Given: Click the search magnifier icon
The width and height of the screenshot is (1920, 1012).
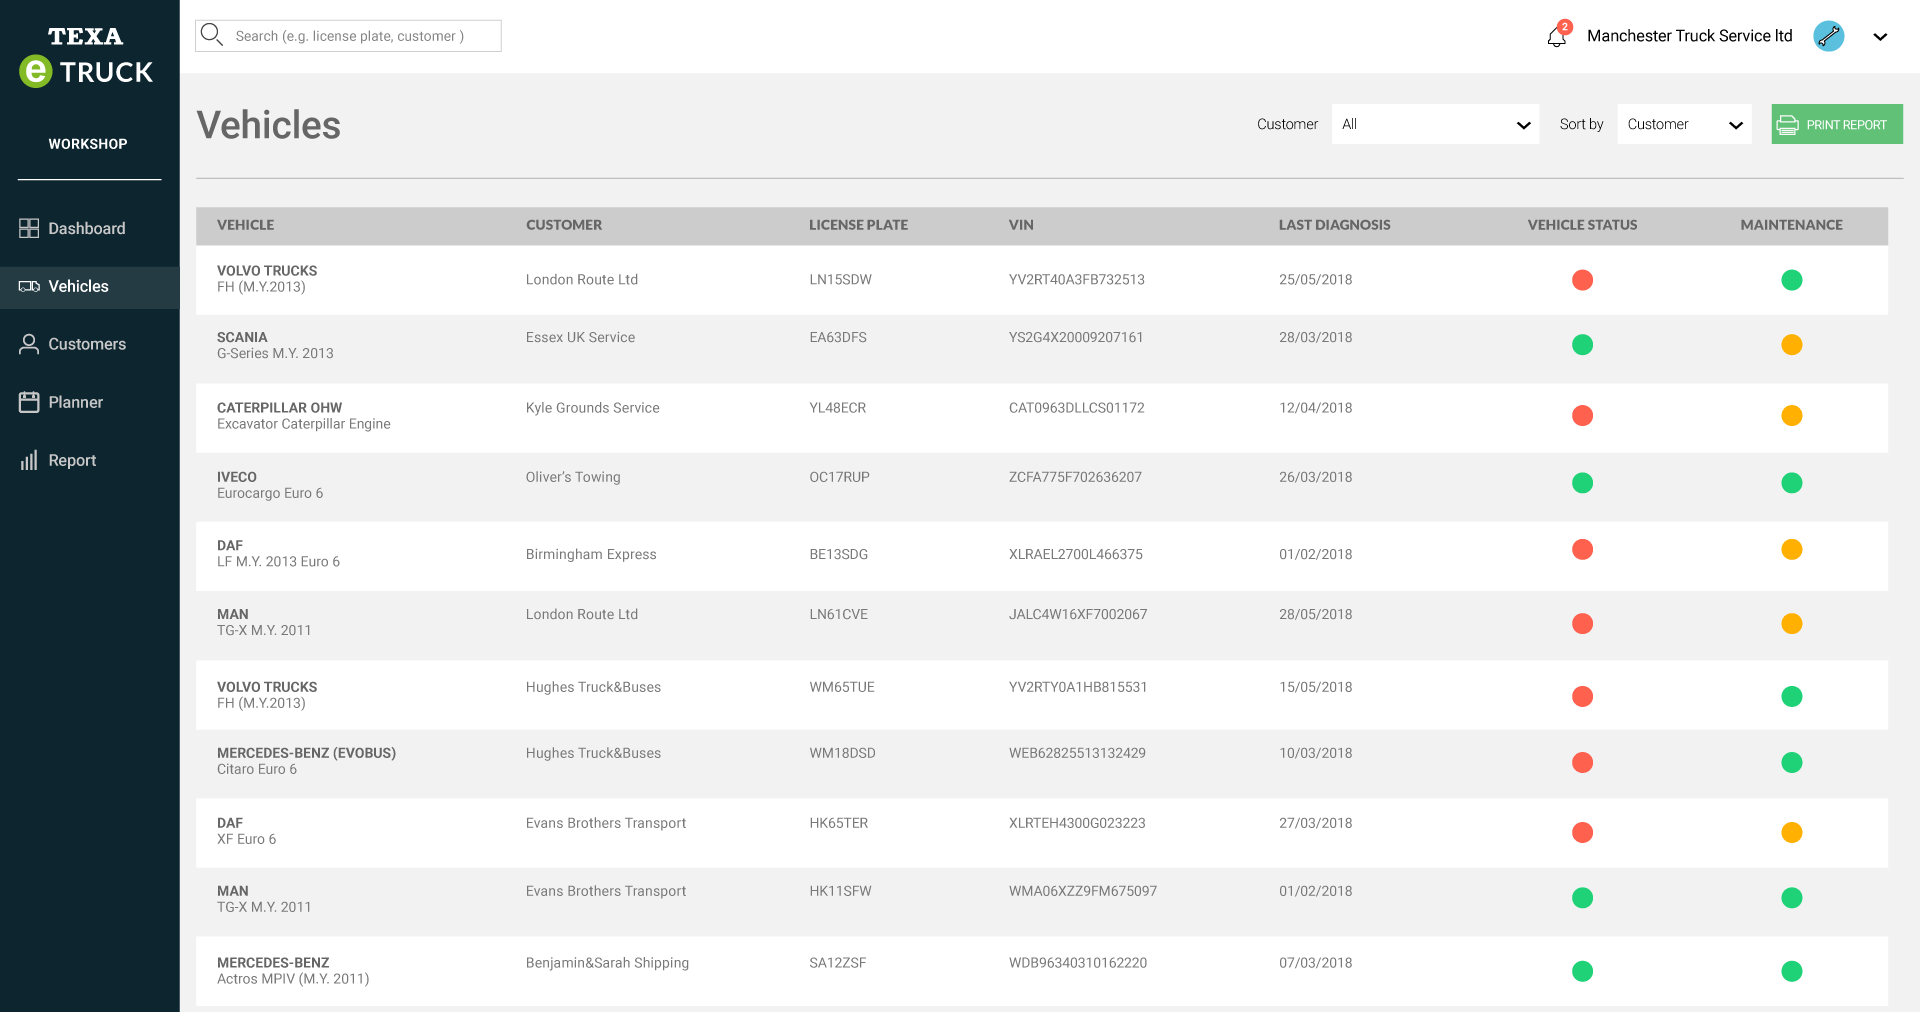Looking at the screenshot, I should click(211, 35).
